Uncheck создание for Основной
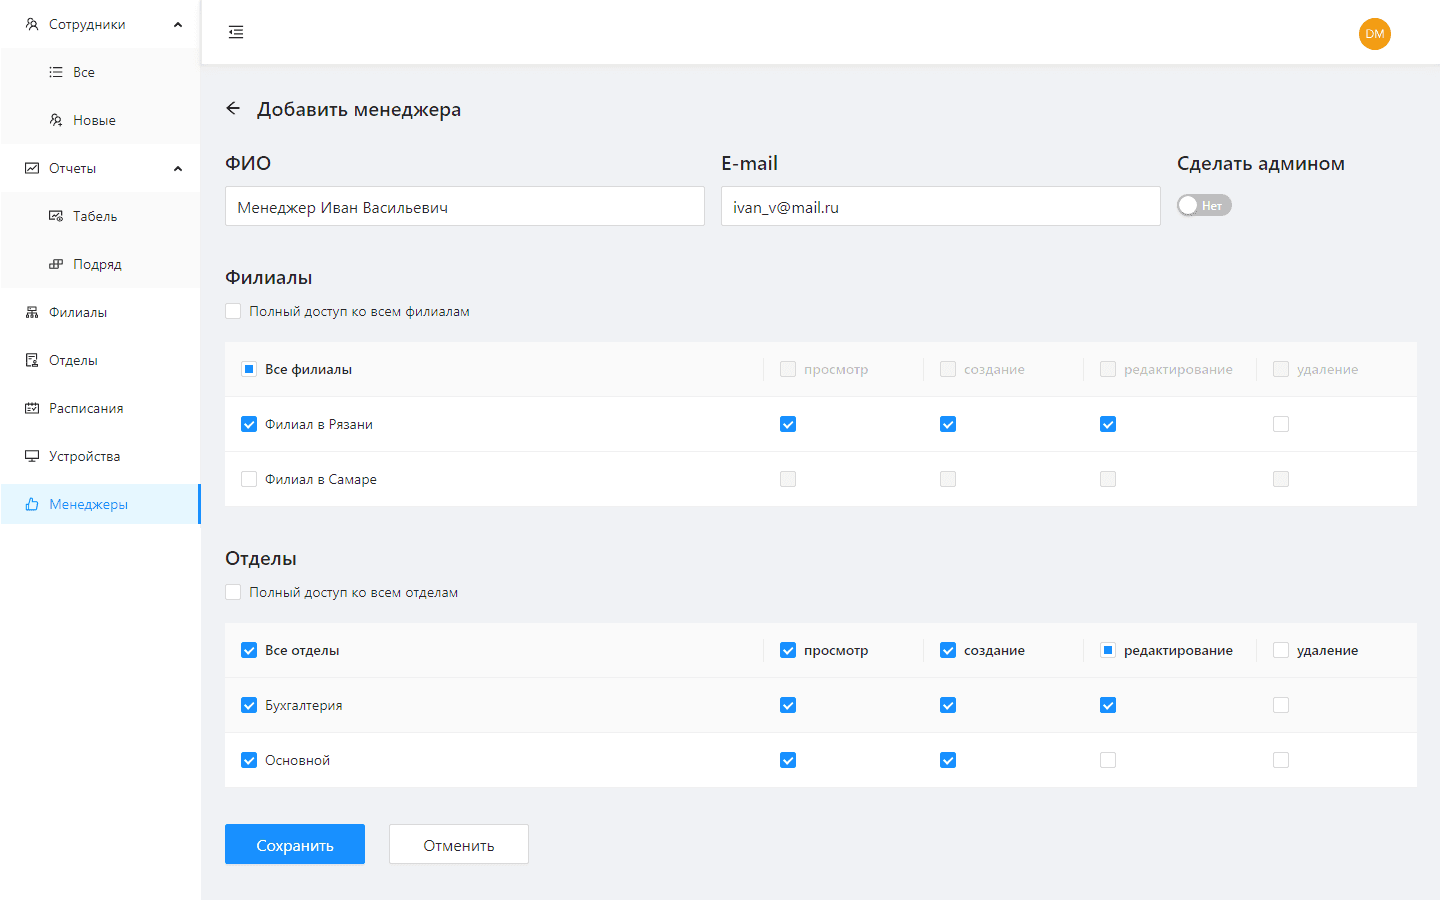The height and width of the screenshot is (900, 1440). (x=948, y=760)
